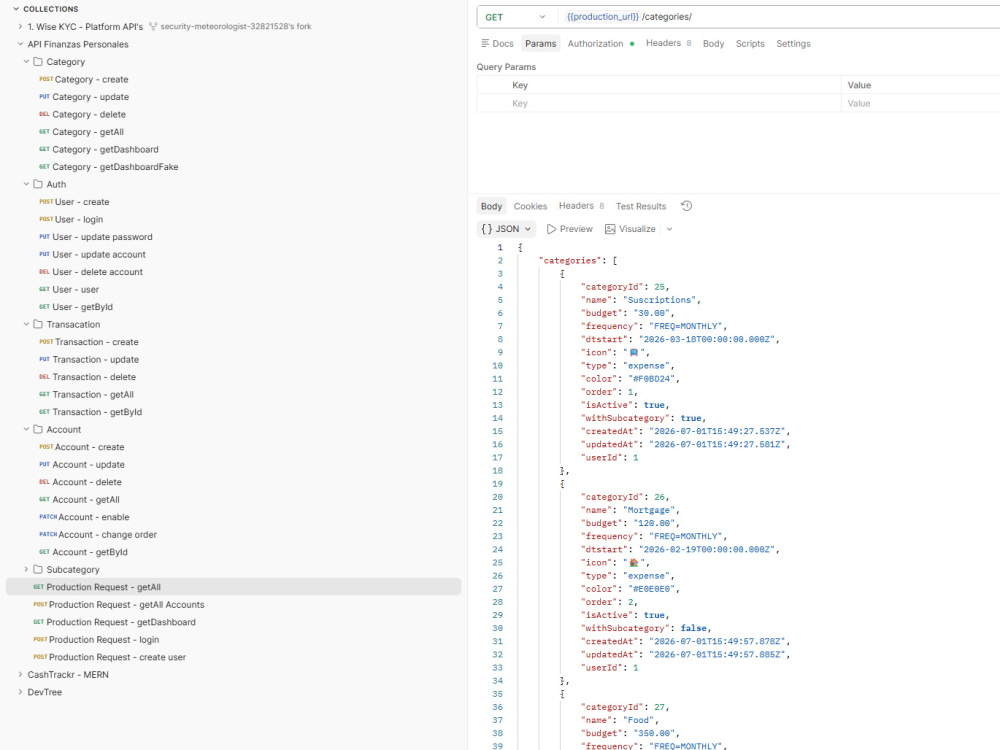Screen dimensions: 1000x750
Task: Click the Preview play icon
Action: [x=551, y=229]
